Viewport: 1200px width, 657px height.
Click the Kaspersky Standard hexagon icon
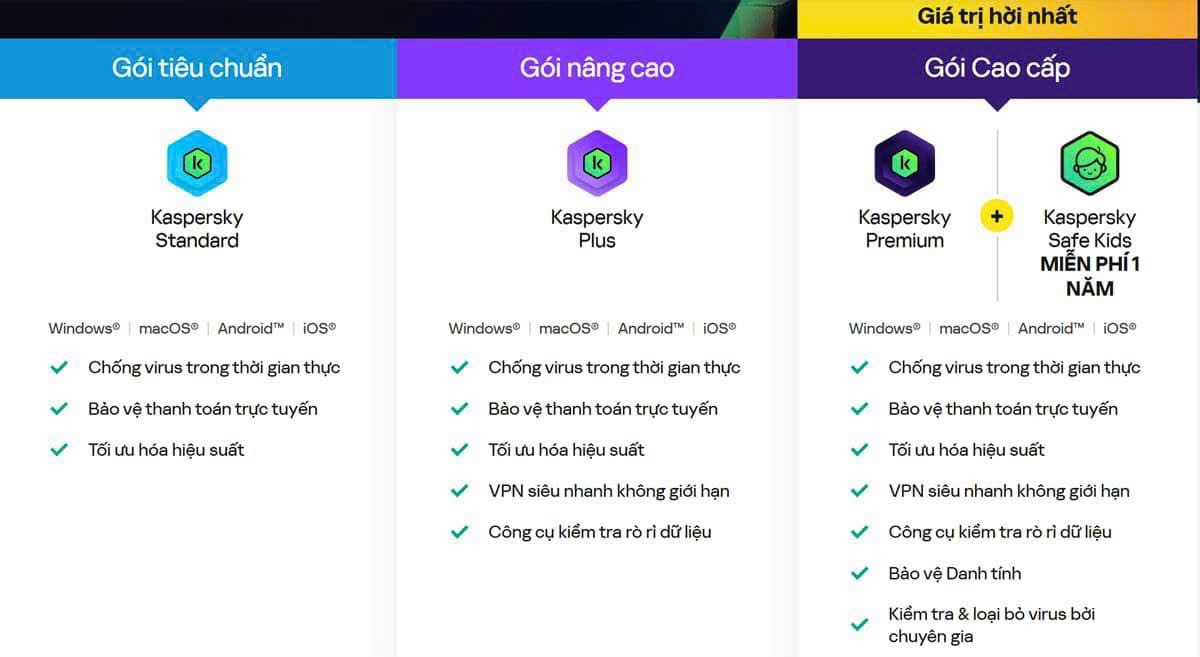197,163
